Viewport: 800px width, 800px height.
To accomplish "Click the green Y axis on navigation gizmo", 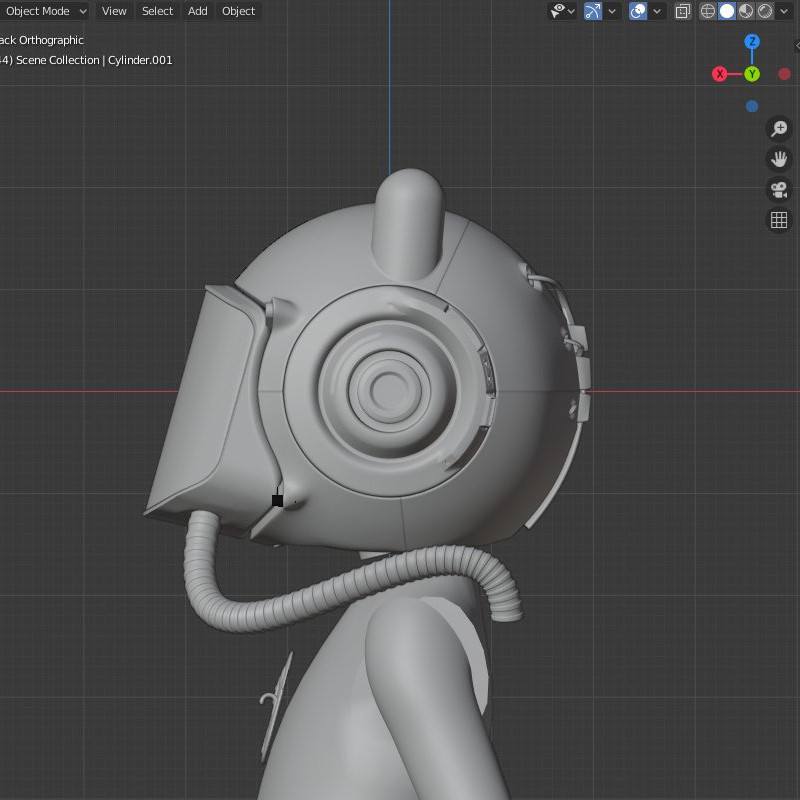I will click(752, 74).
